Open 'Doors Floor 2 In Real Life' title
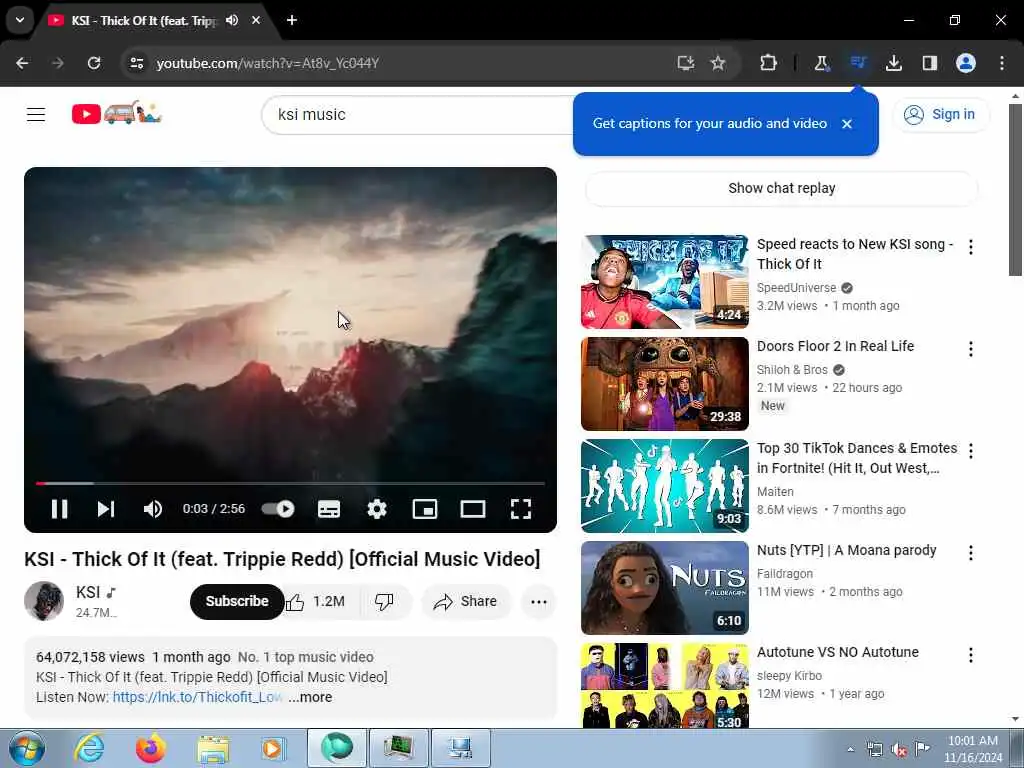Viewport: 1024px width, 768px height. pyautogui.click(x=835, y=346)
